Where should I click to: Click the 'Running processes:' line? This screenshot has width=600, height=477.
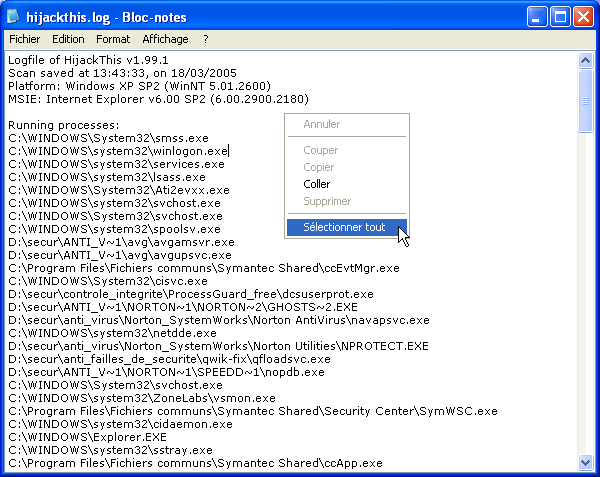64,125
